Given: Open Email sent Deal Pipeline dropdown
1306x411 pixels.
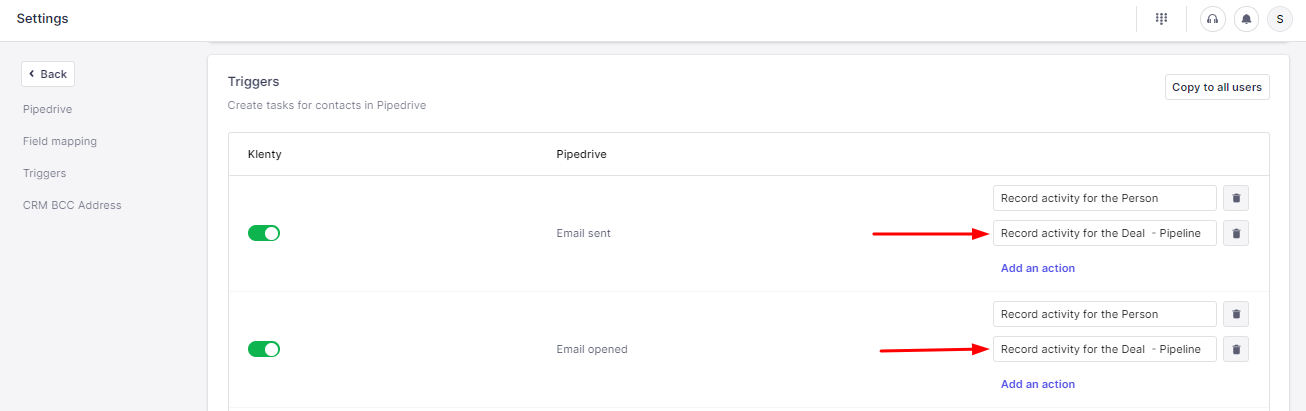Looking at the screenshot, I should point(1104,233).
